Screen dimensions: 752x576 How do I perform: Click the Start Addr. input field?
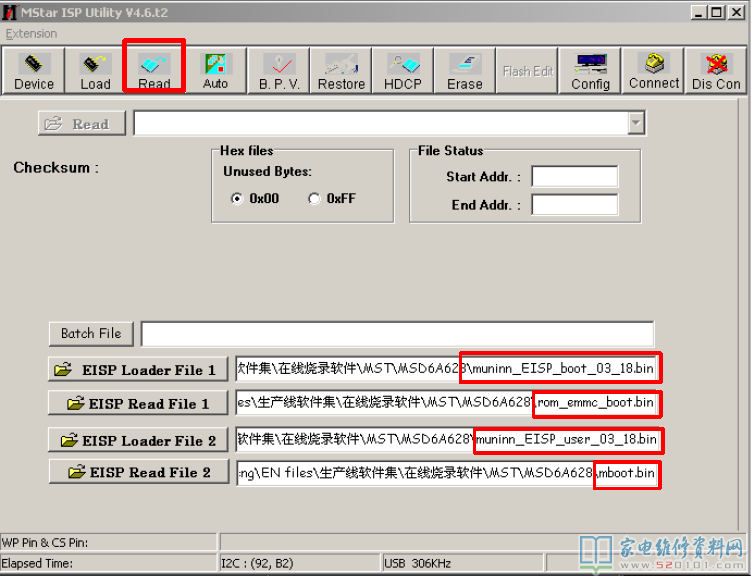coord(574,177)
